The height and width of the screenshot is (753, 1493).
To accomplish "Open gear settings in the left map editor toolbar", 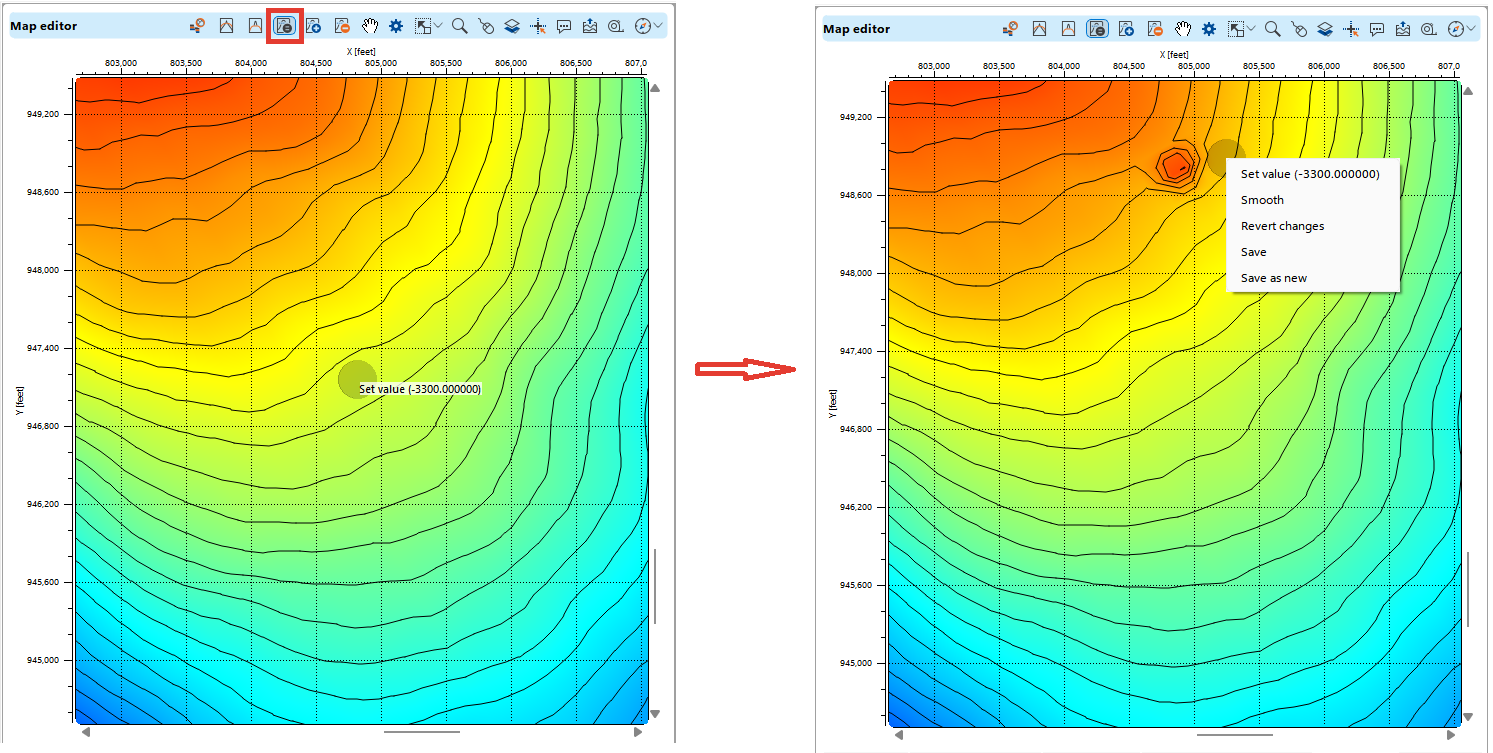I will tap(396, 26).
